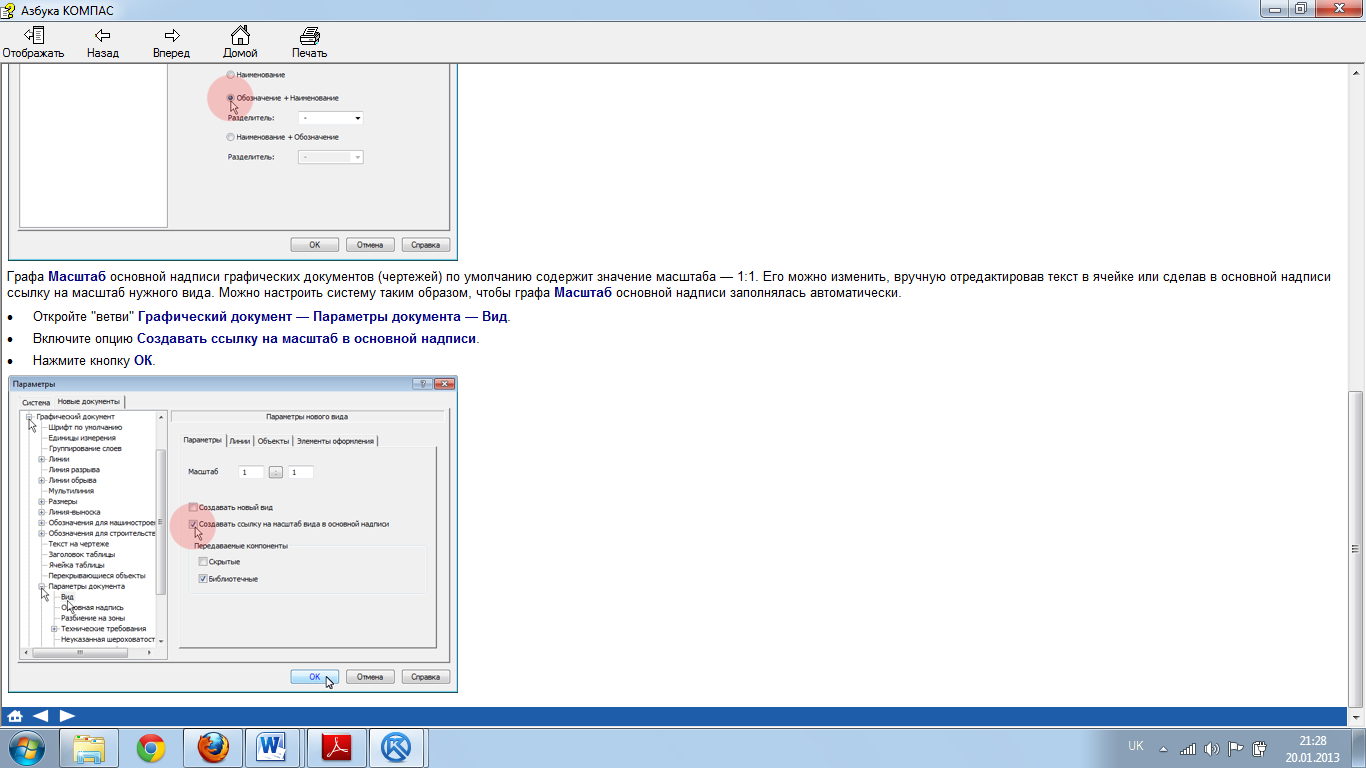
Task: Select the Наименование radio button
Action: 231,75
